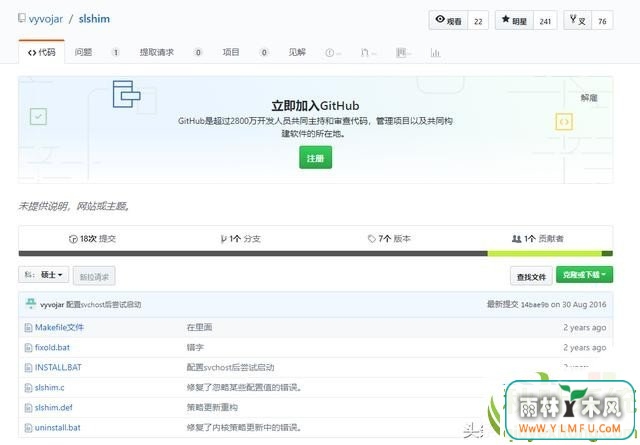Open 1个 贡献者 contributors list
The height and width of the screenshot is (445, 640).
point(538,239)
